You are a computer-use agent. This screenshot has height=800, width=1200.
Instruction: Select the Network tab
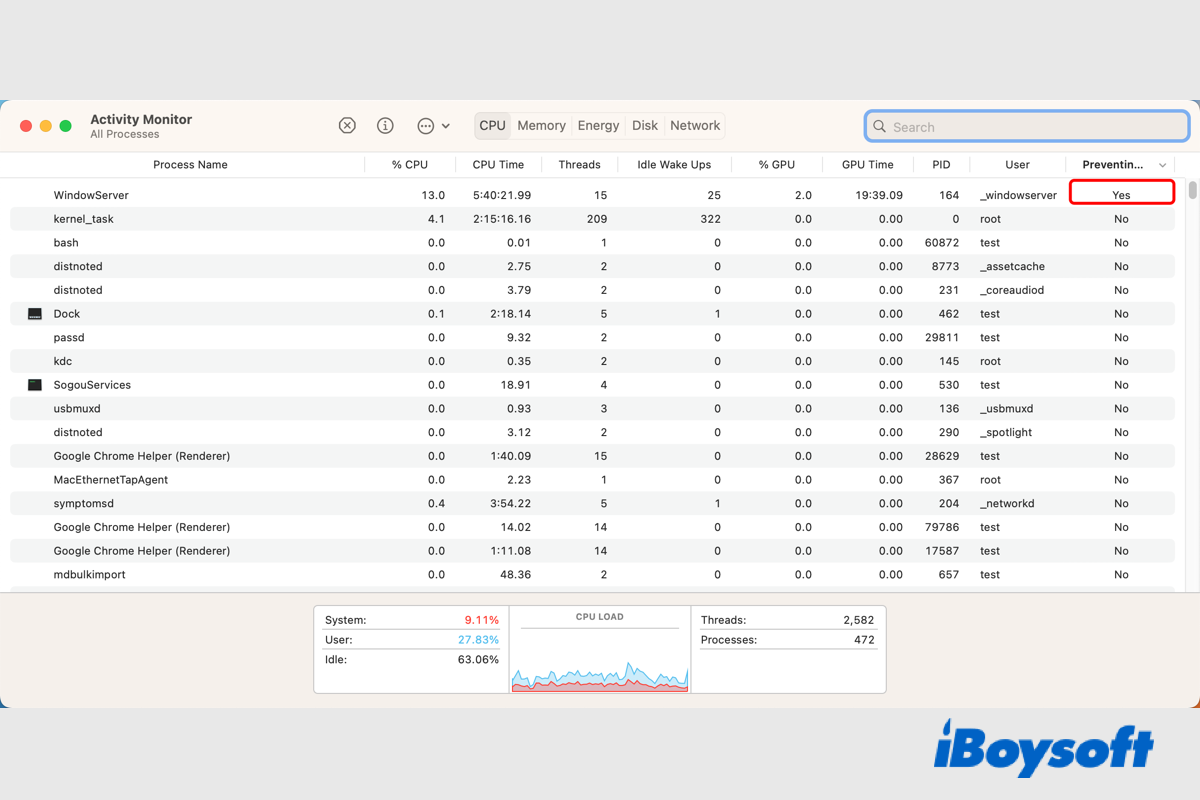[695, 126]
